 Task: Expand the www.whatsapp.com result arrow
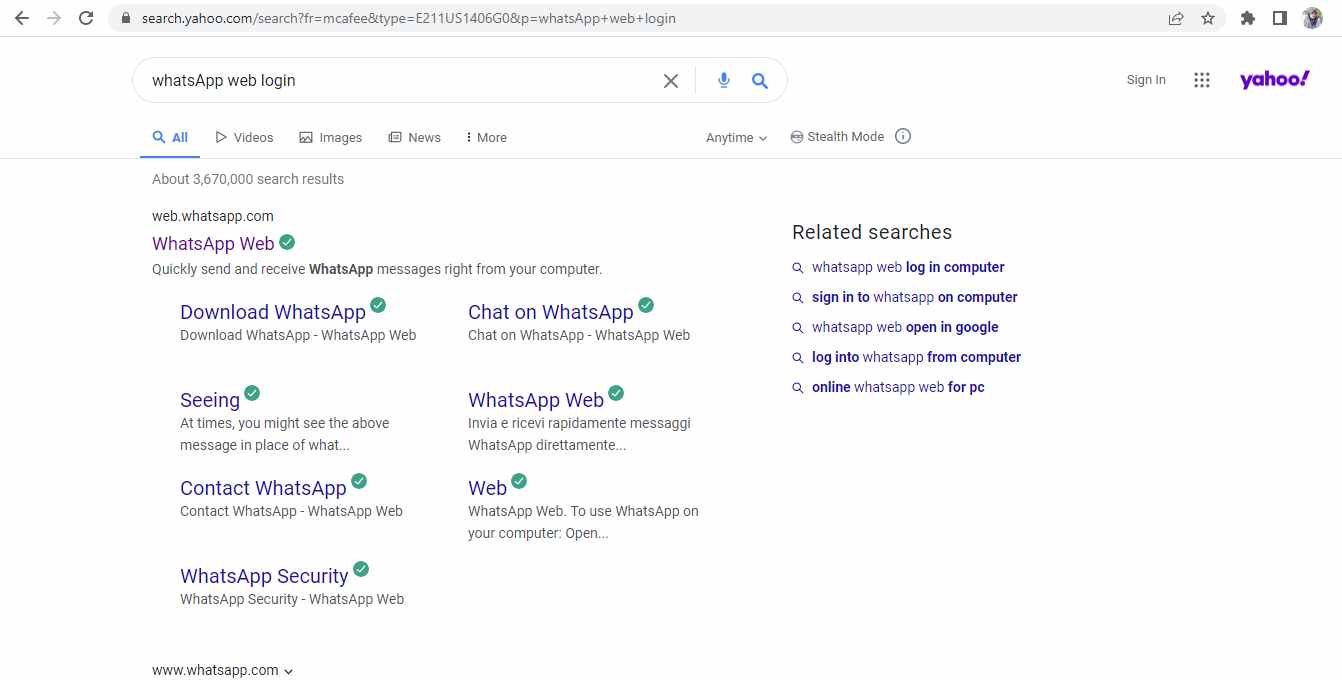pos(288,672)
